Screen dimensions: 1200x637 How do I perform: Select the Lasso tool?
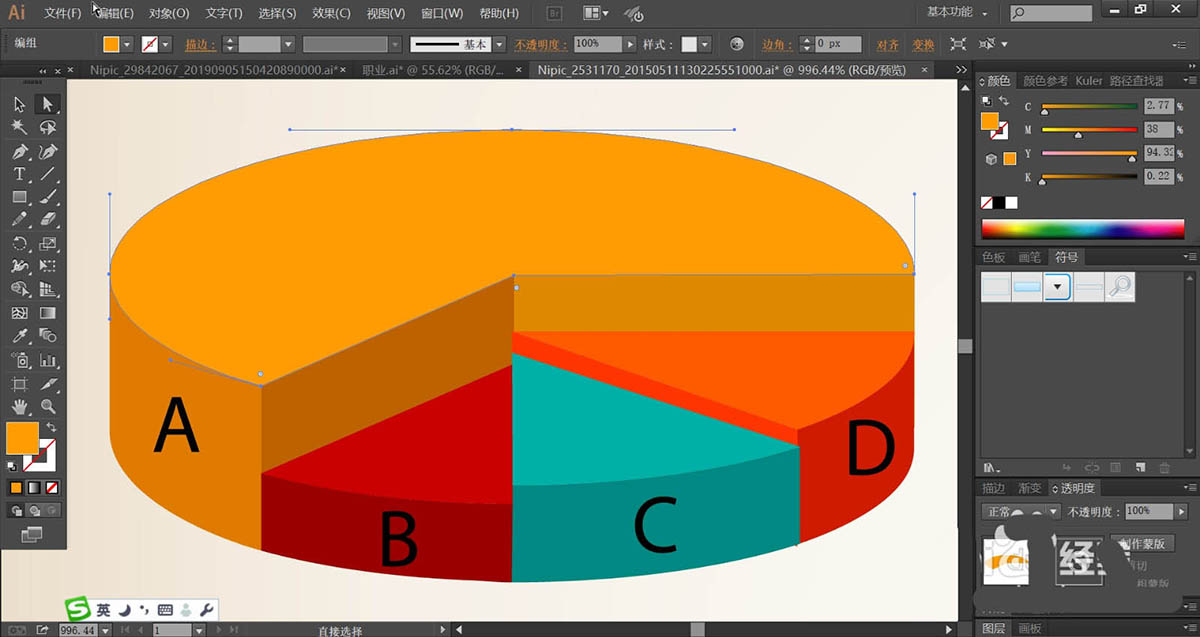pos(47,128)
